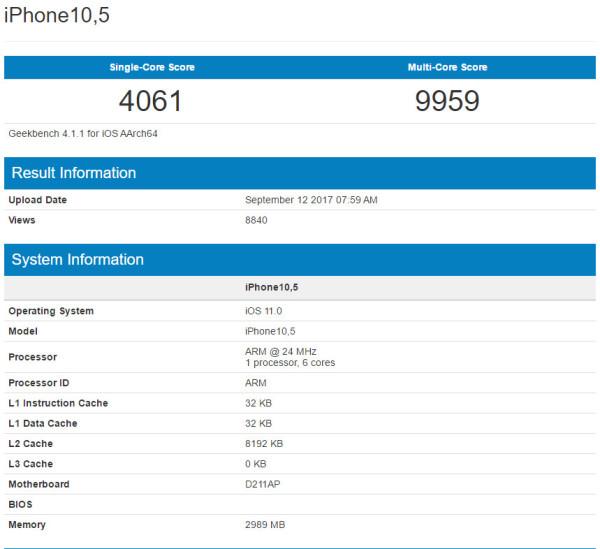Screen dimensions: 600x549
Task: Click the Operating System label
Action: (x=51, y=311)
